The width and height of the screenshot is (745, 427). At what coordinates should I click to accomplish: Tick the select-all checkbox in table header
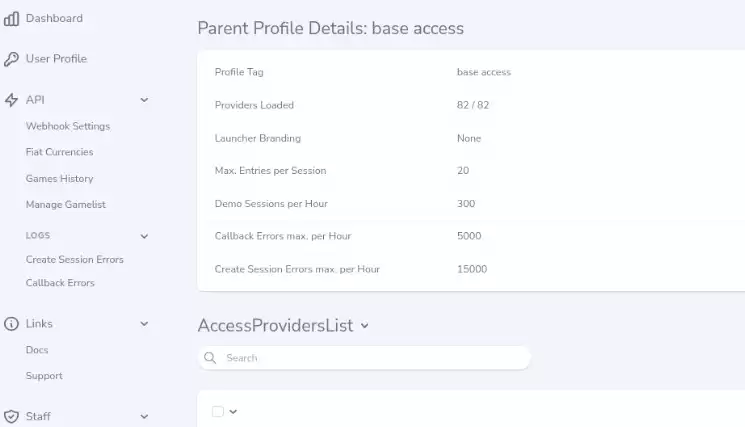pyautogui.click(x=218, y=411)
